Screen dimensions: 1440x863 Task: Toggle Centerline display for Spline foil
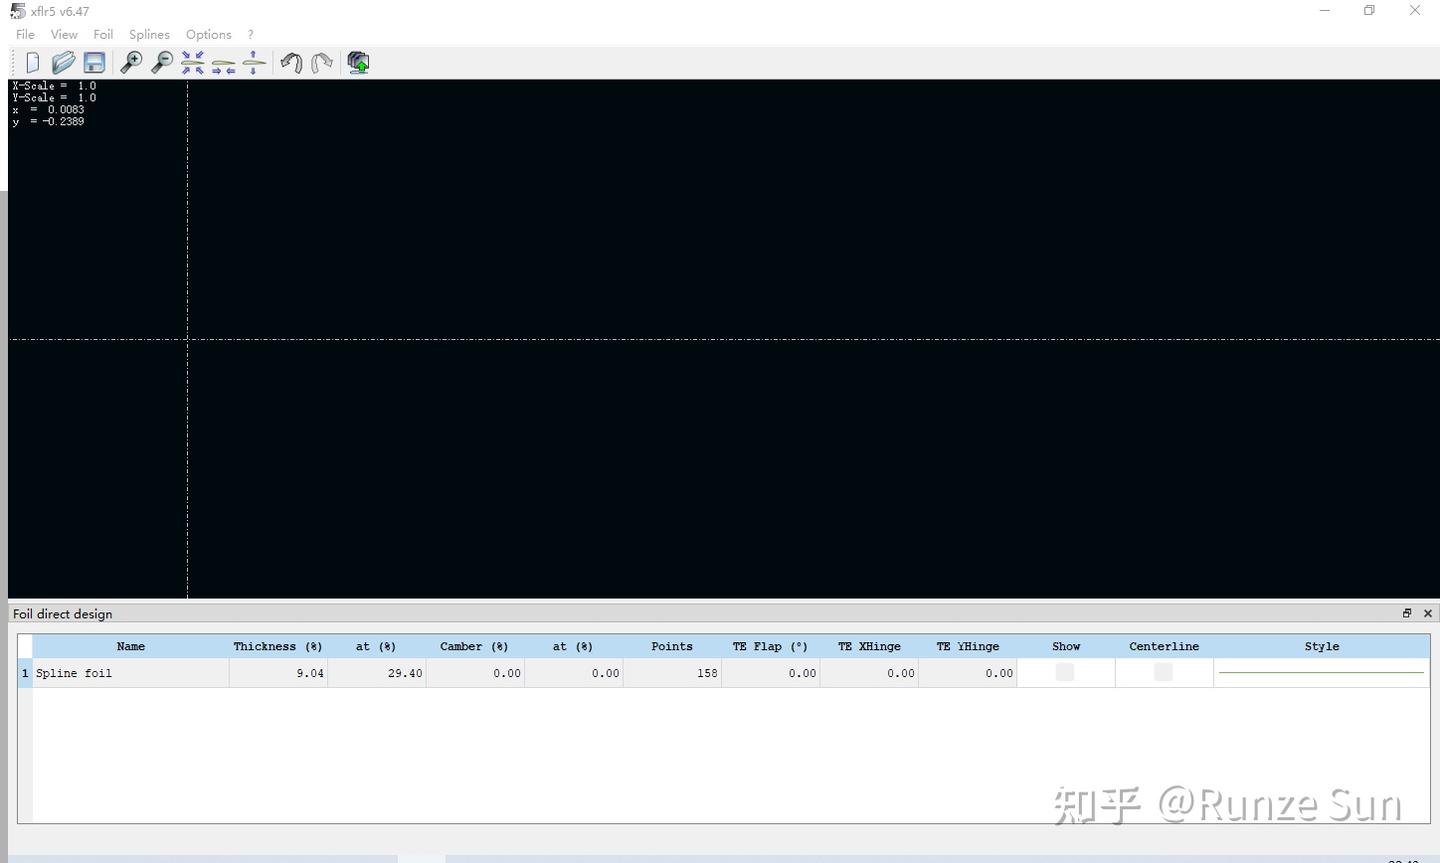coord(1163,673)
